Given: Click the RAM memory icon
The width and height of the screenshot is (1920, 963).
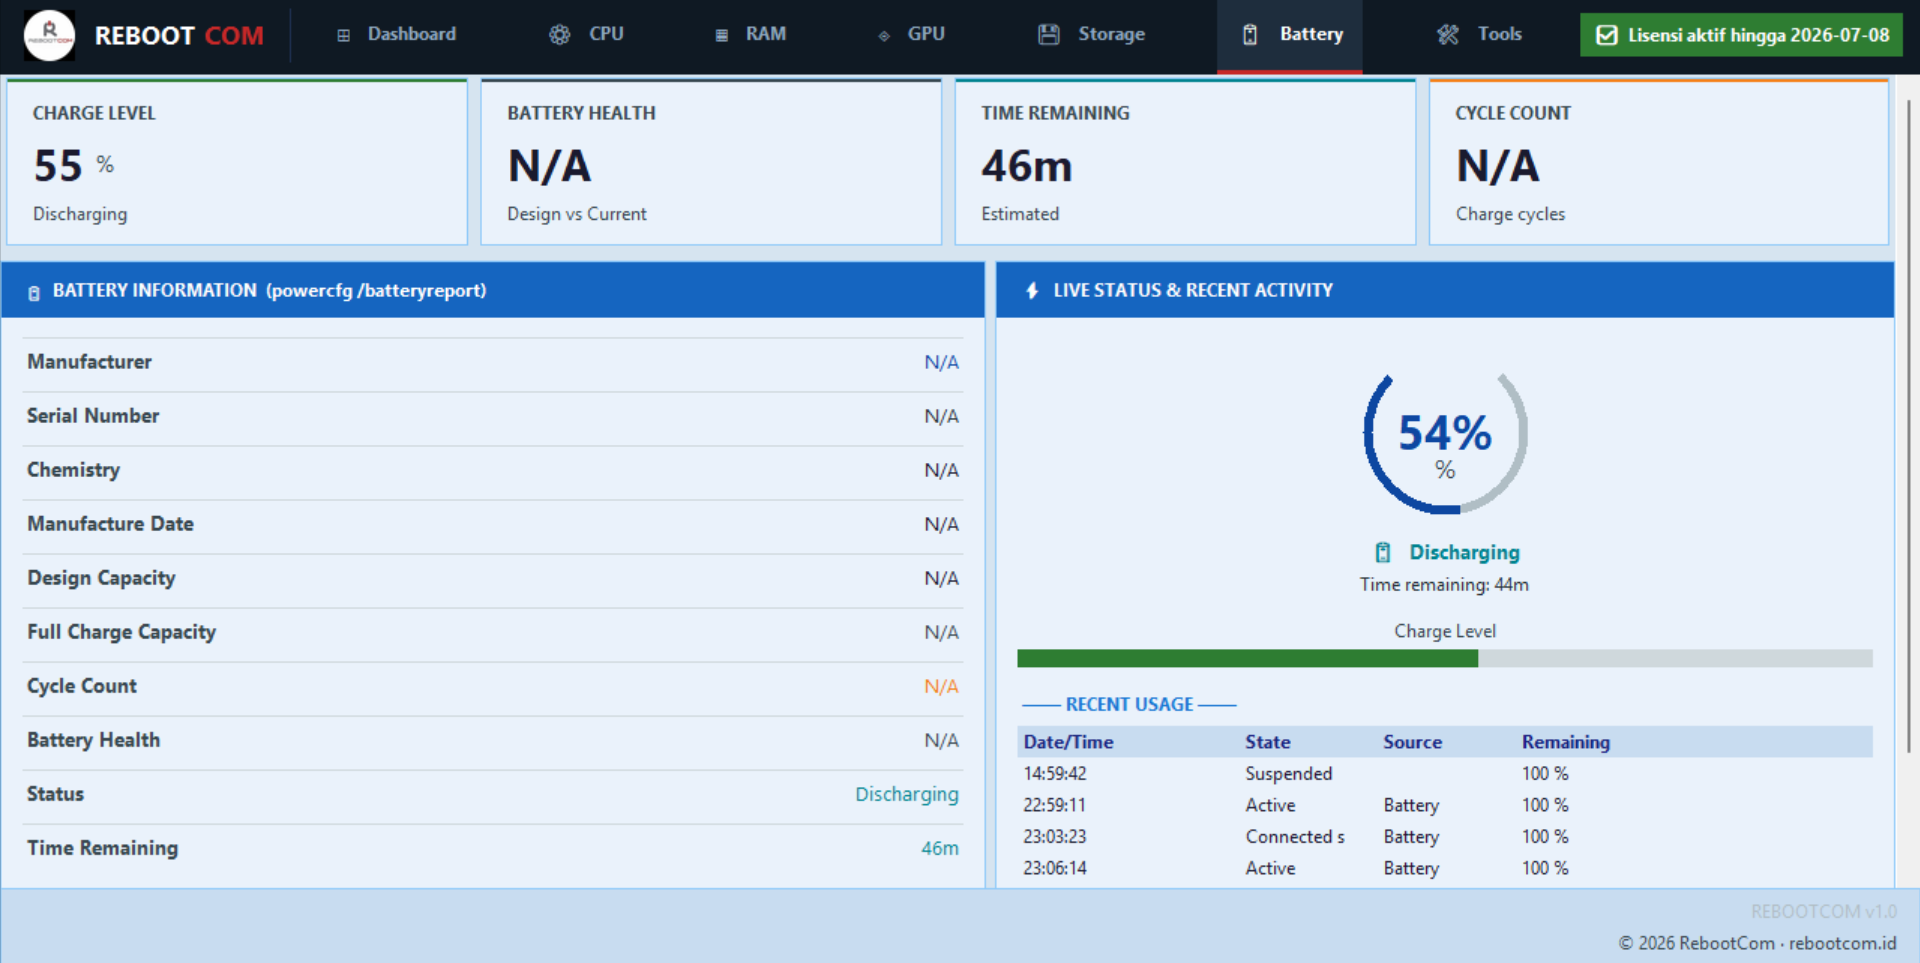Looking at the screenshot, I should click(721, 35).
